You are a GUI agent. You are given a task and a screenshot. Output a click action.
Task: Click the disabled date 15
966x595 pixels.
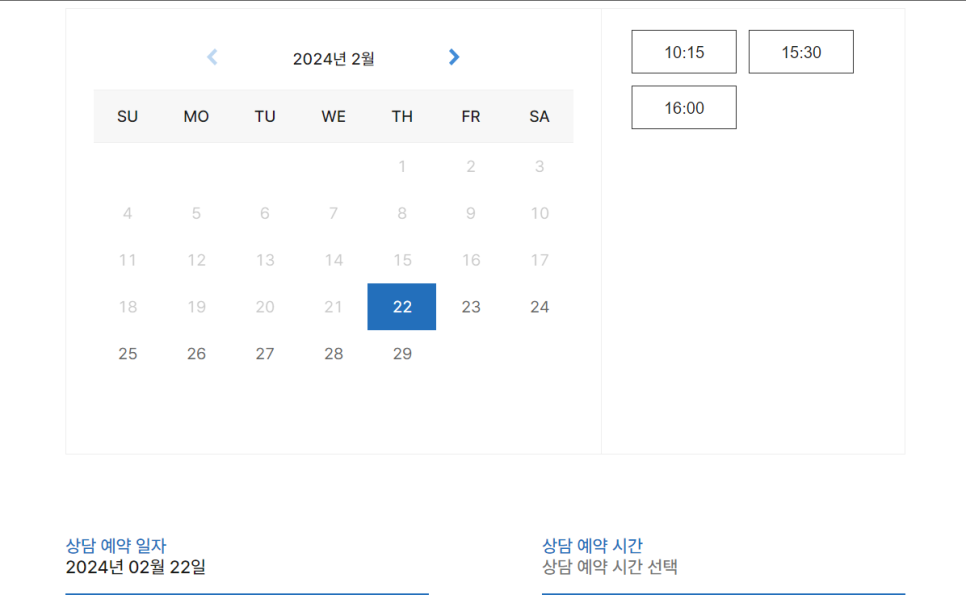pyautogui.click(x=402, y=260)
